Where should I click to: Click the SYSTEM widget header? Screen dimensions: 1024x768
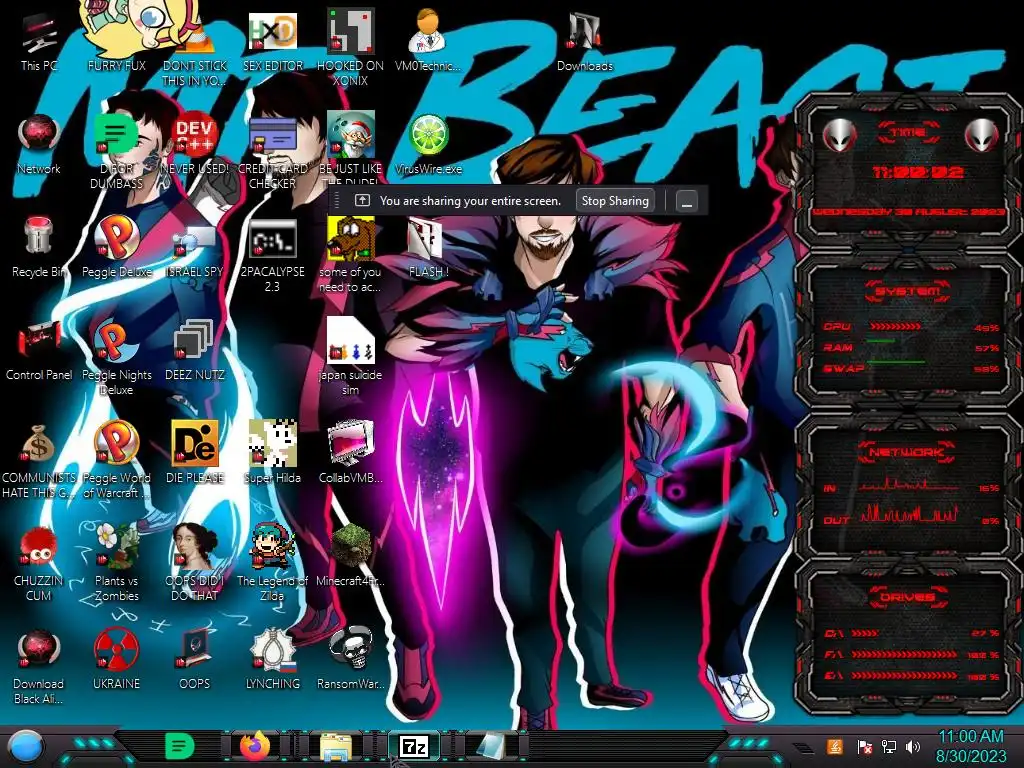pyautogui.click(x=908, y=291)
